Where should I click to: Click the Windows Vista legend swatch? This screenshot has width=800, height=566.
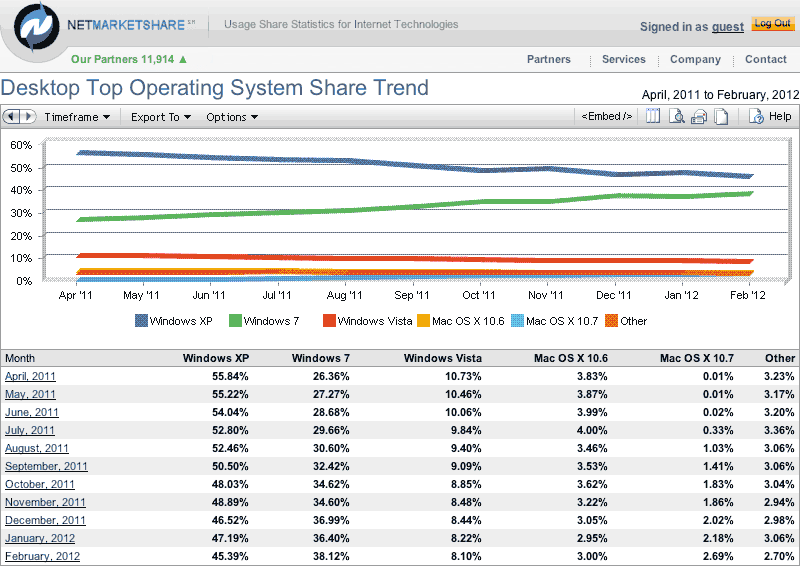[329, 321]
